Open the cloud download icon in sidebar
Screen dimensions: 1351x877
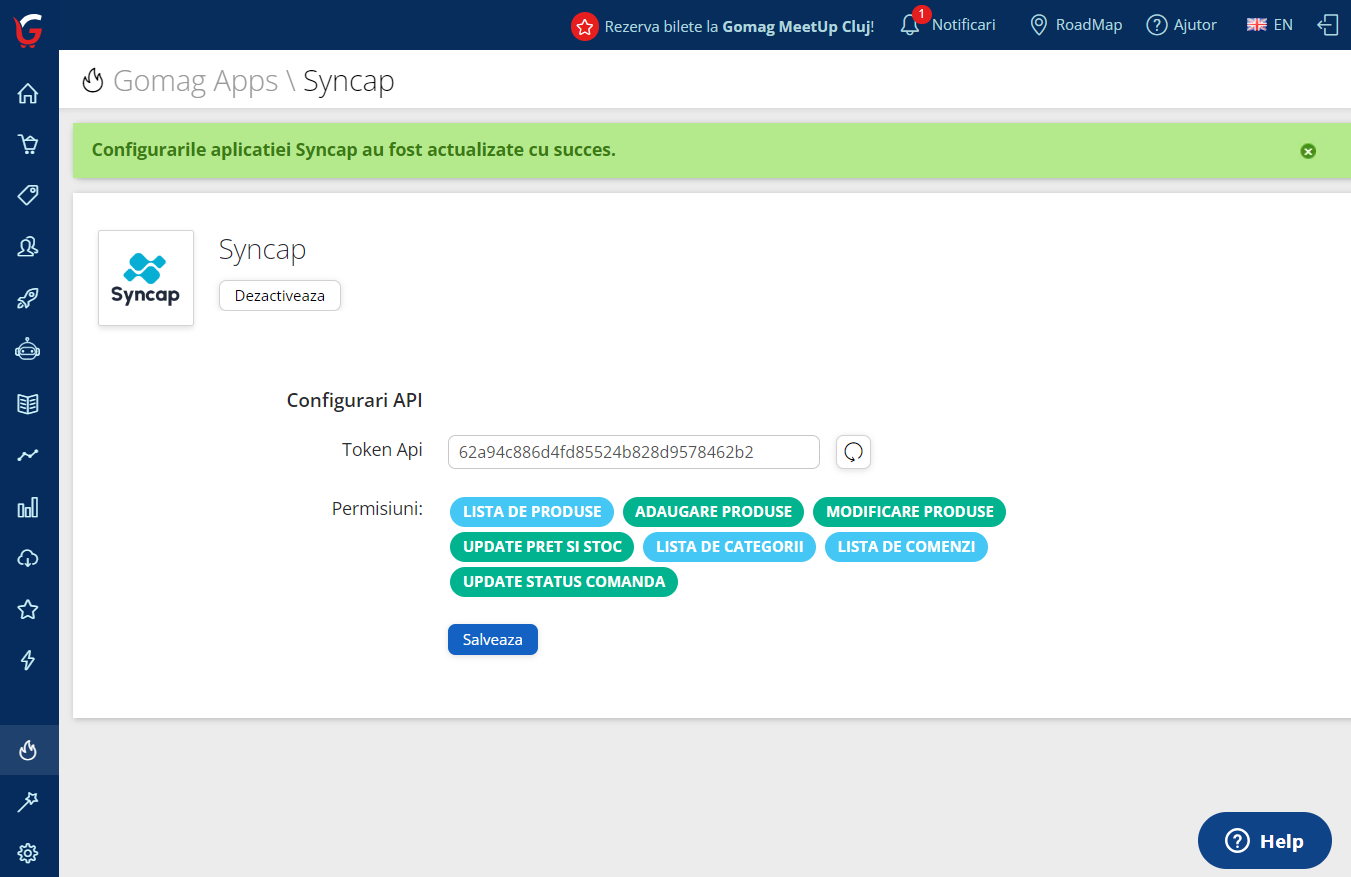pyautogui.click(x=28, y=558)
